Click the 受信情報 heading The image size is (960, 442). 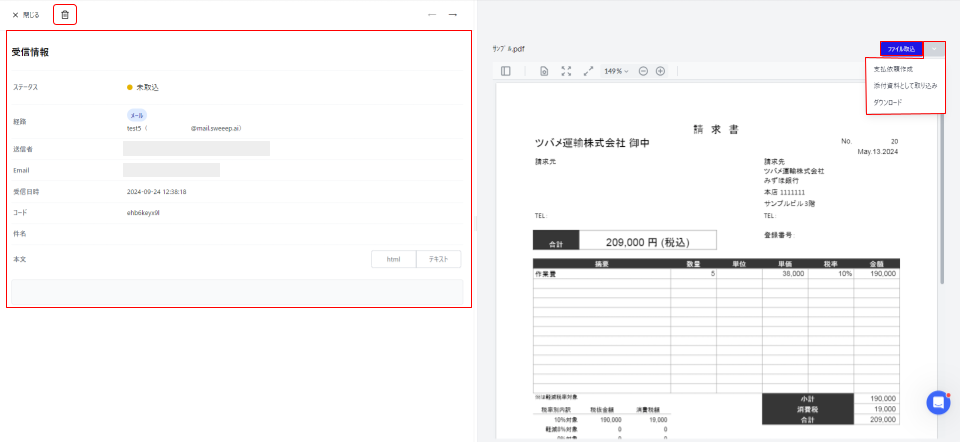[x=31, y=52]
